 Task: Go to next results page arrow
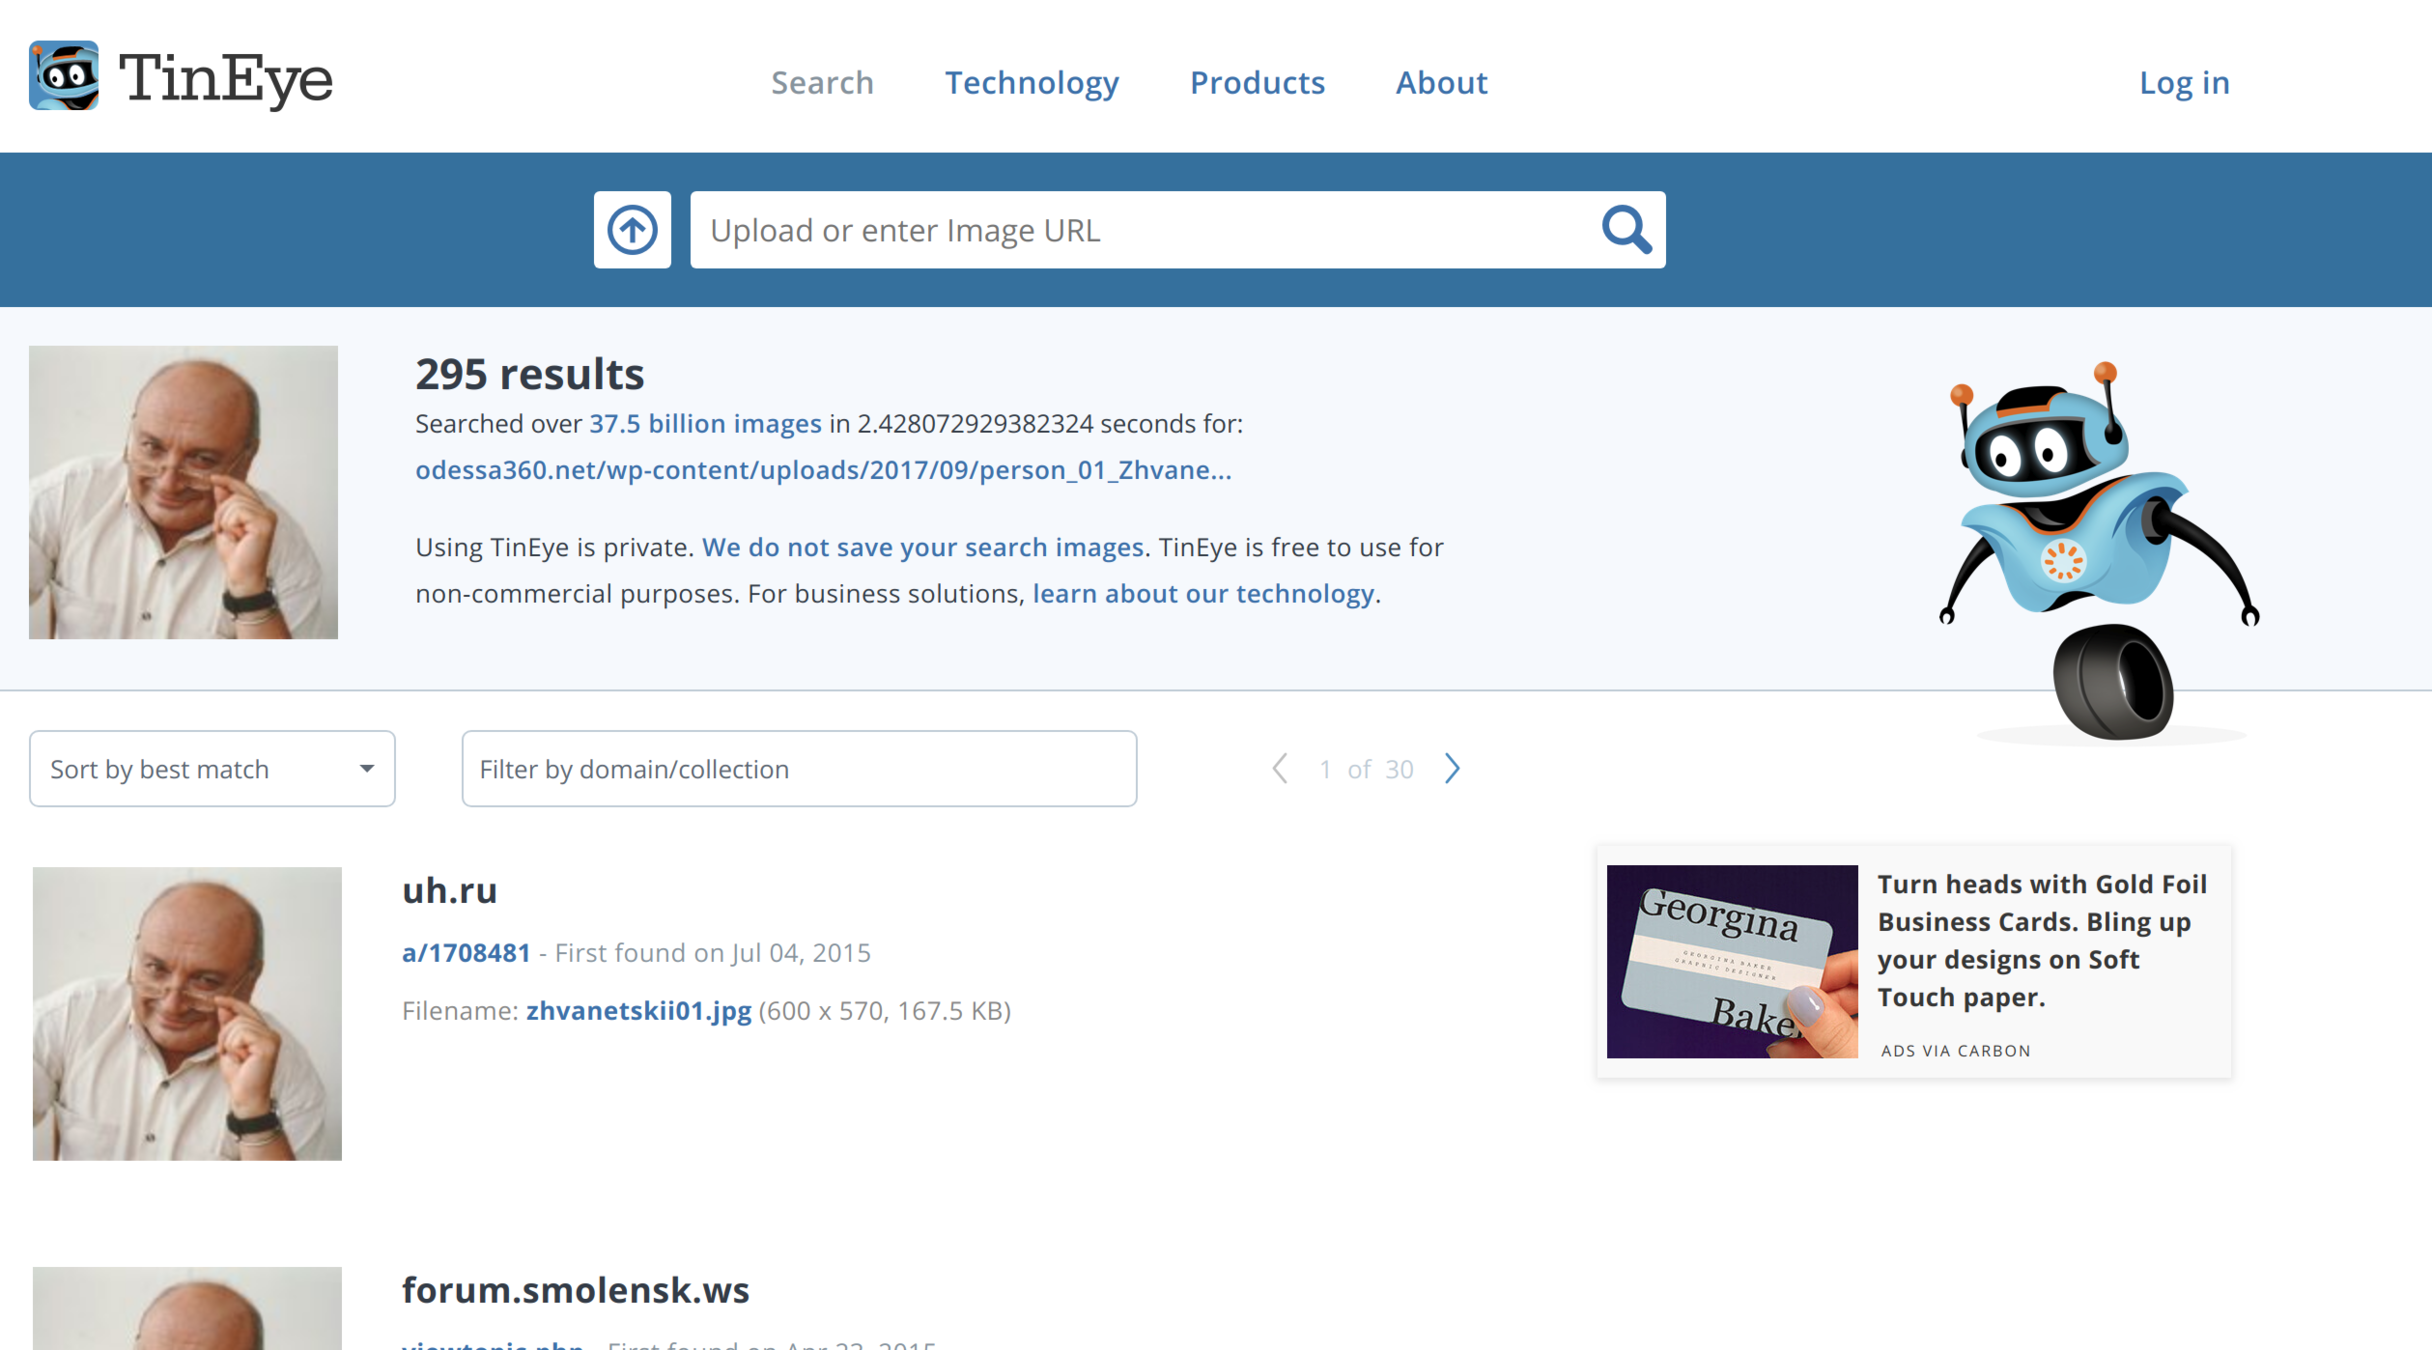[x=1452, y=768]
